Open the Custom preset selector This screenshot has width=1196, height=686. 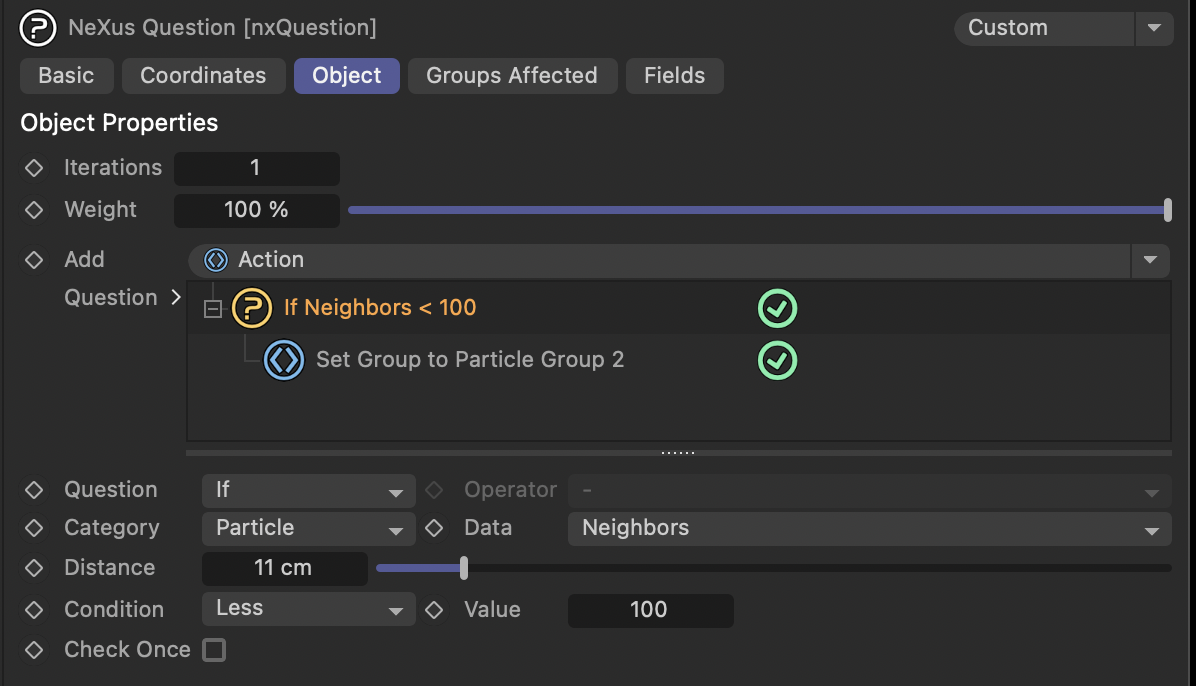(1063, 28)
